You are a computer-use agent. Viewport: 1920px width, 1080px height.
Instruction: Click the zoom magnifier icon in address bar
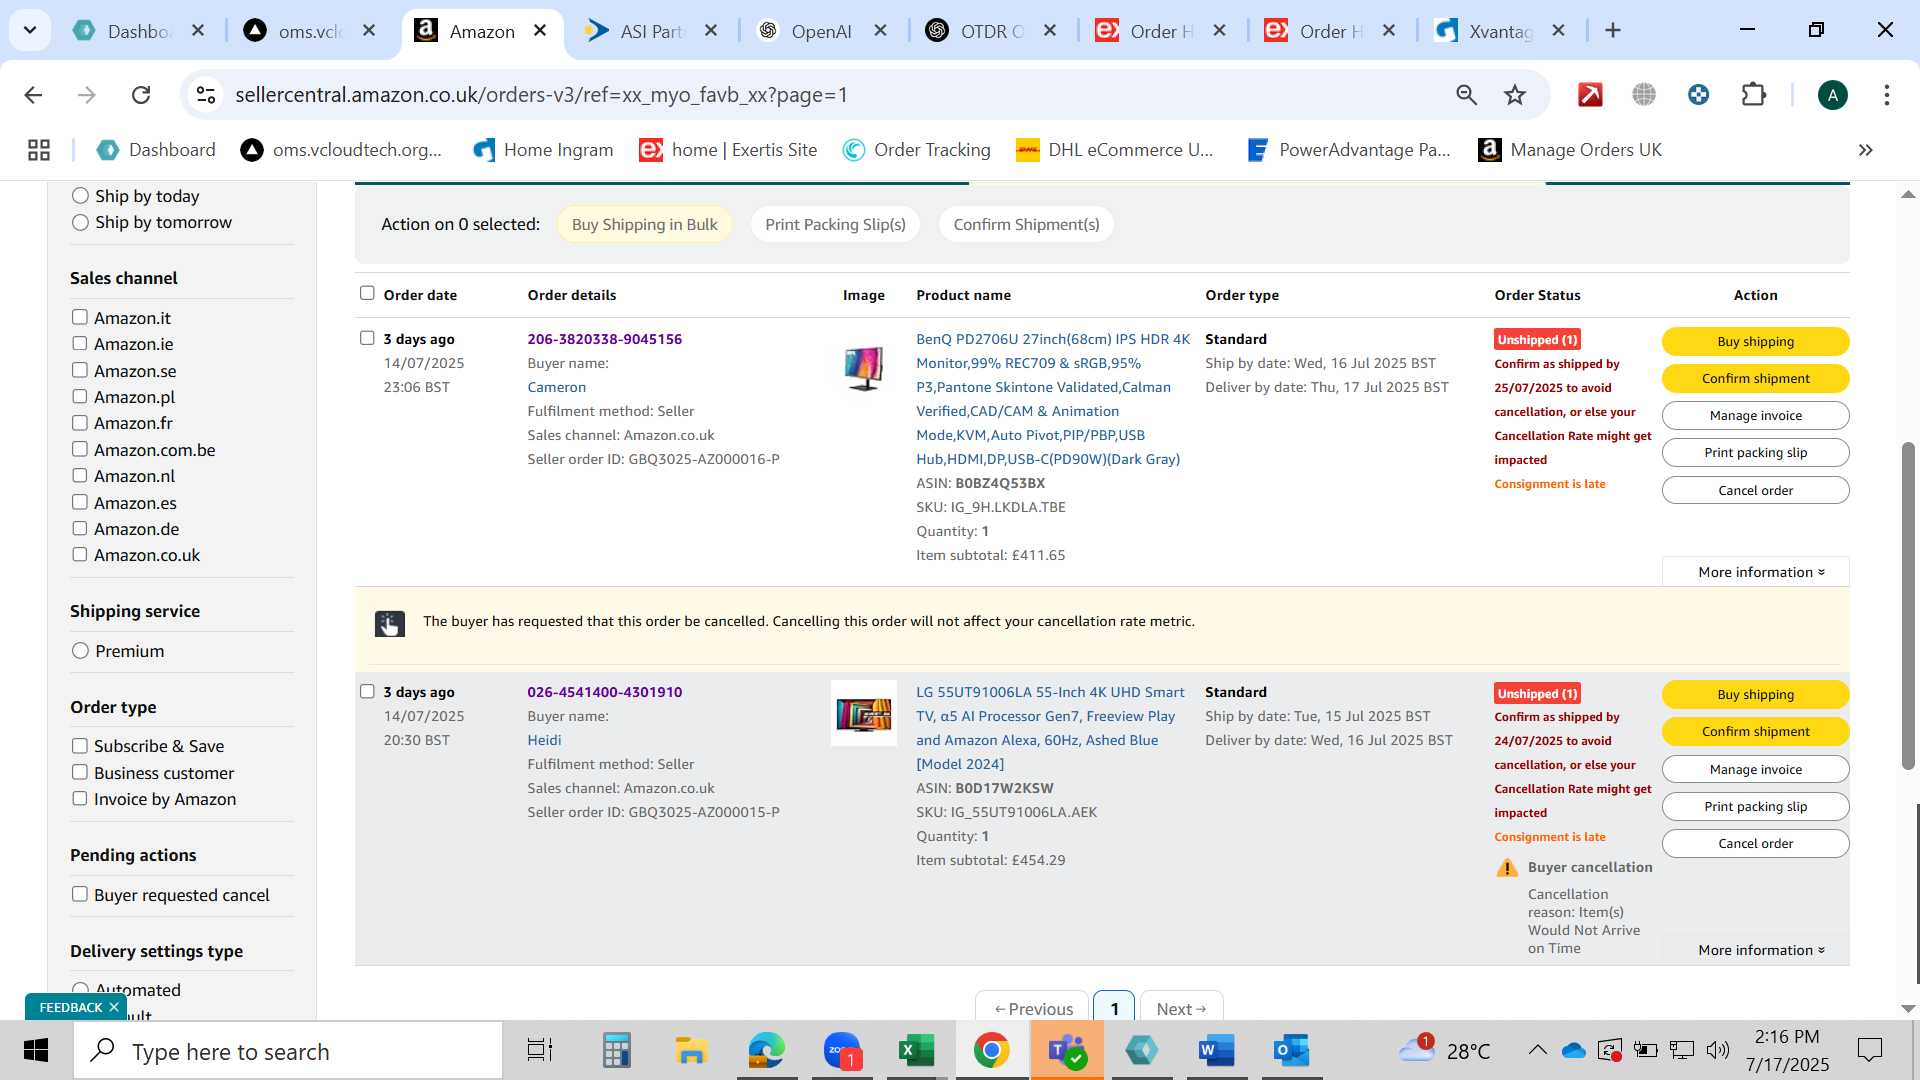[1466, 95]
